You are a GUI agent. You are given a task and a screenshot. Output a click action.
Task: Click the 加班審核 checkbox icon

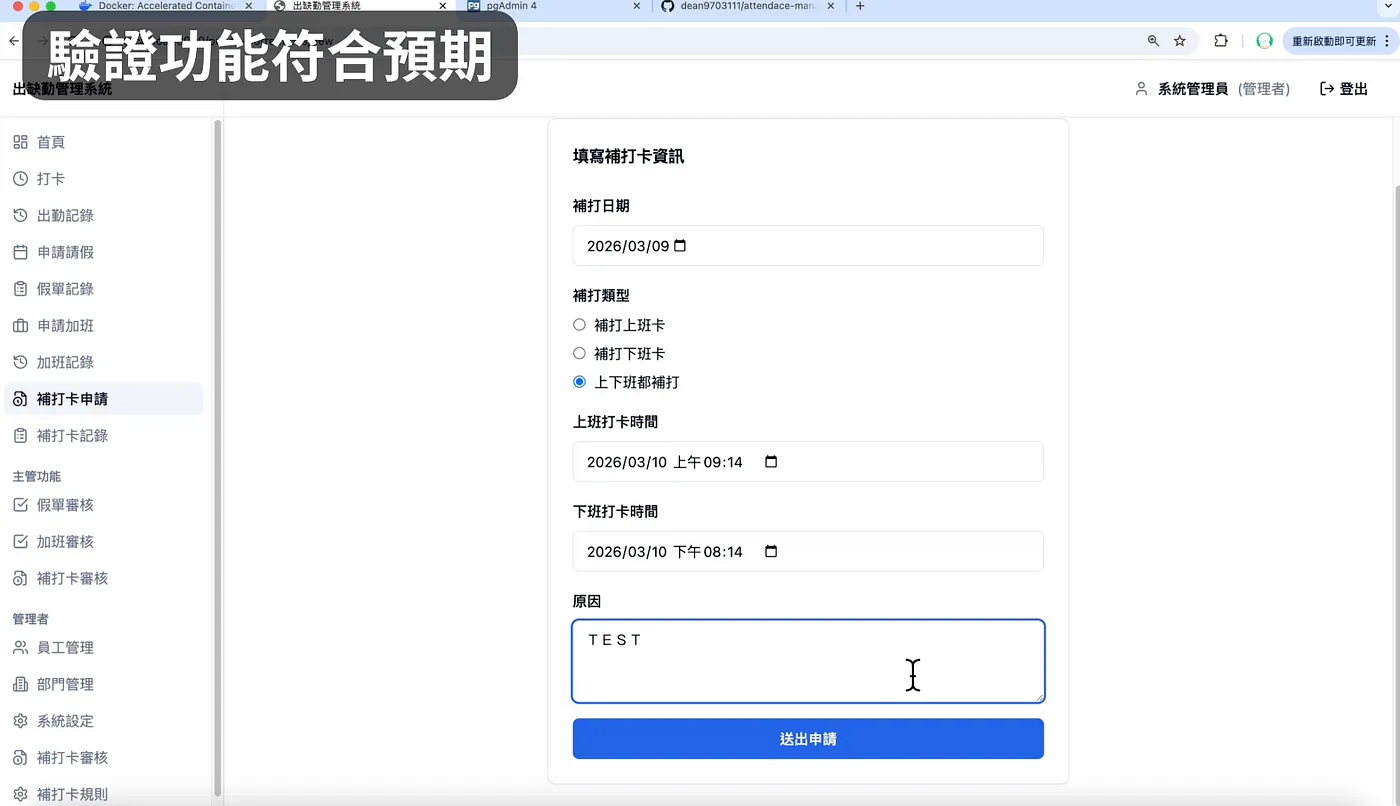[x=20, y=541]
